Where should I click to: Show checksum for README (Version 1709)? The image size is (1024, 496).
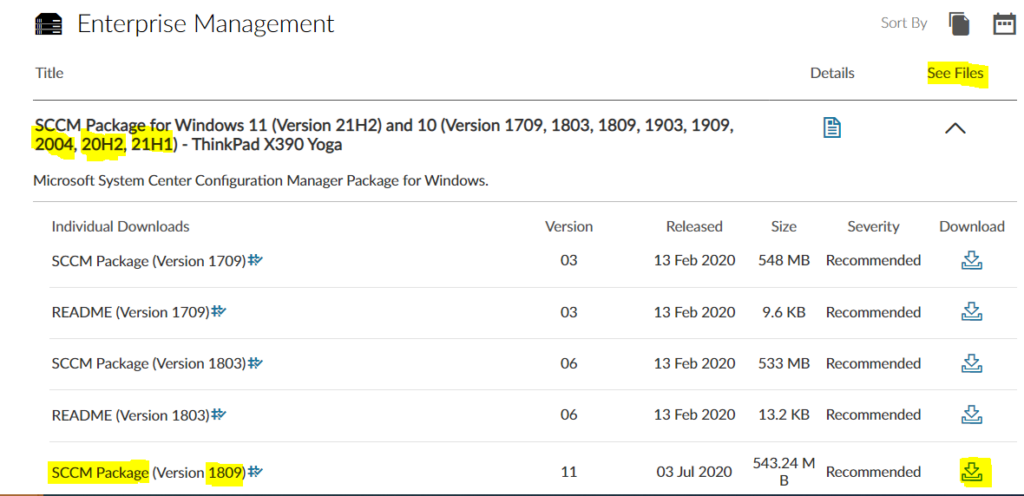tap(218, 312)
